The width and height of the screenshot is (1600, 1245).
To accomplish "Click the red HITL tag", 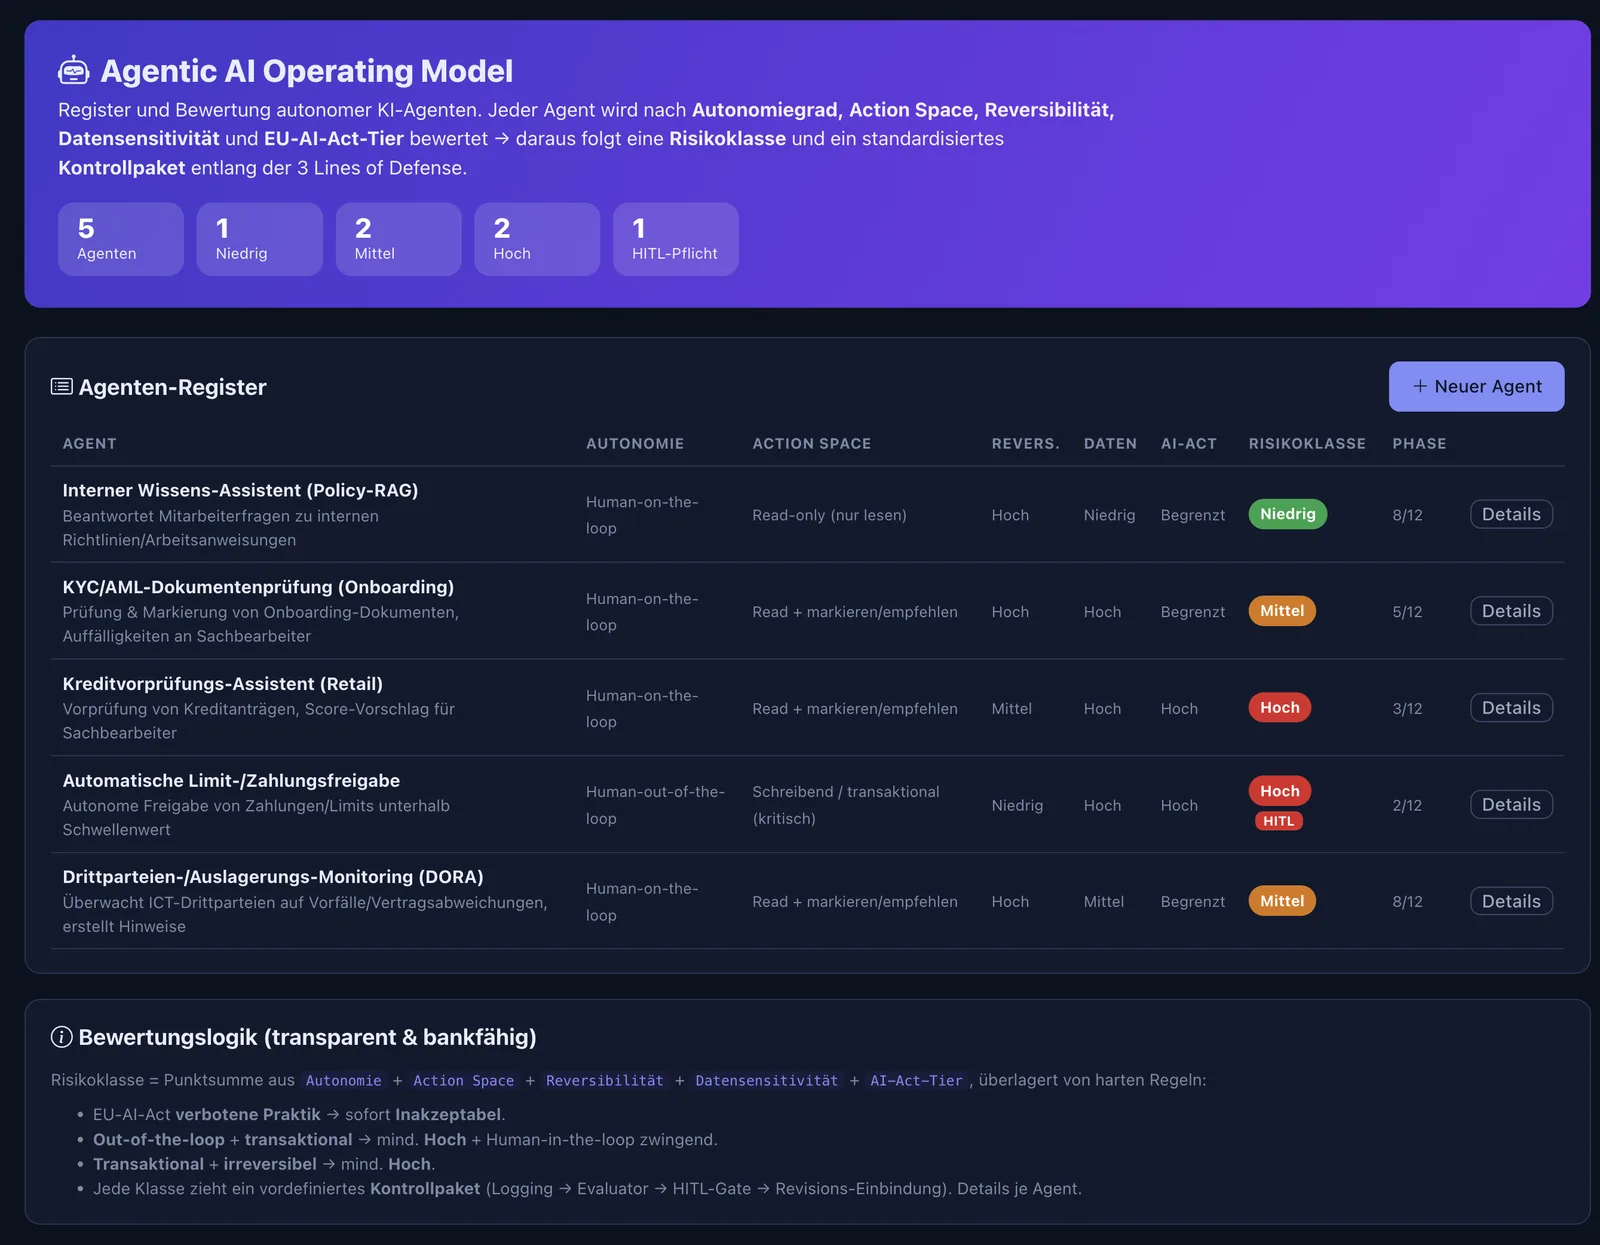I will click(x=1279, y=821).
